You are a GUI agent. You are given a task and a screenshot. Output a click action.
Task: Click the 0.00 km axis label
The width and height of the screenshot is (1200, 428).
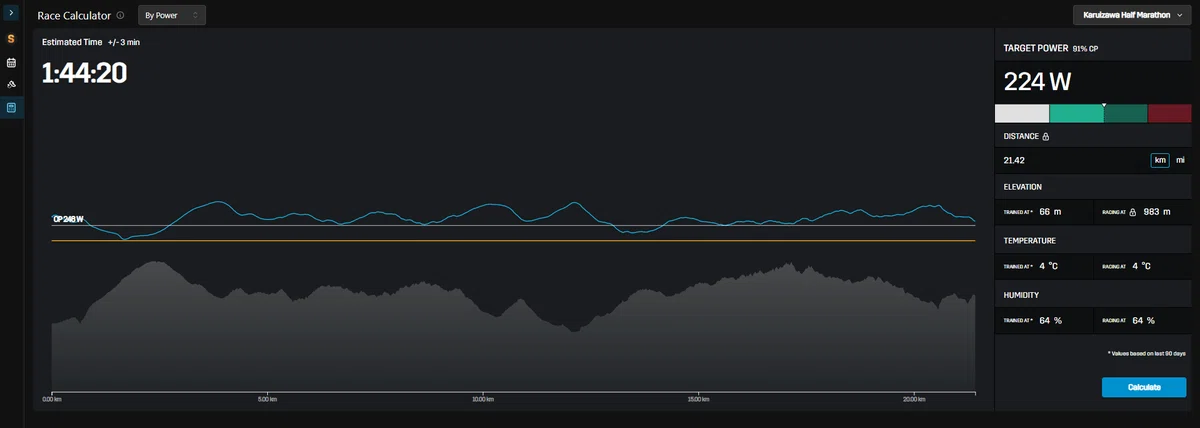pyautogui.click(x=53, y=399)
